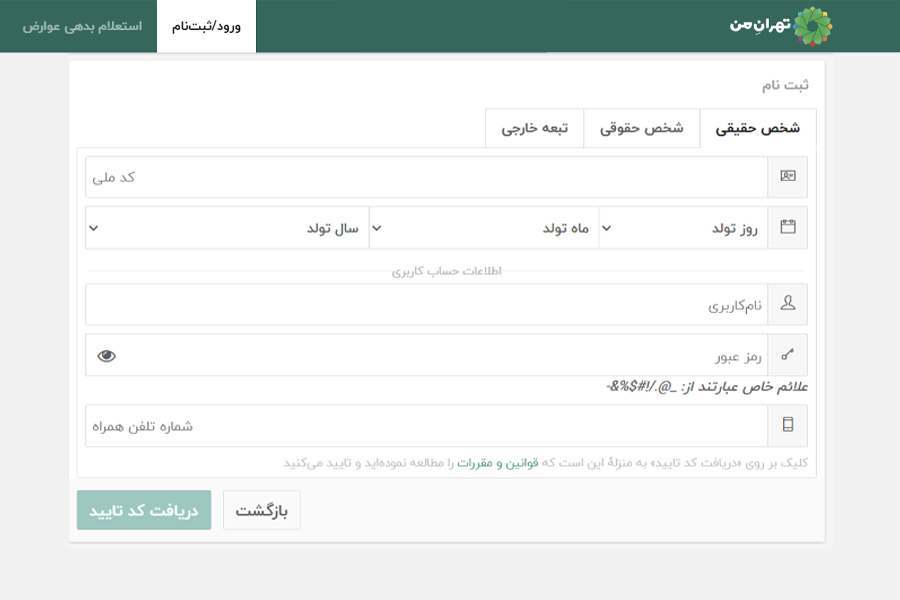Click the national ID card icon
The image size is (900, 600).
point(787,177)
